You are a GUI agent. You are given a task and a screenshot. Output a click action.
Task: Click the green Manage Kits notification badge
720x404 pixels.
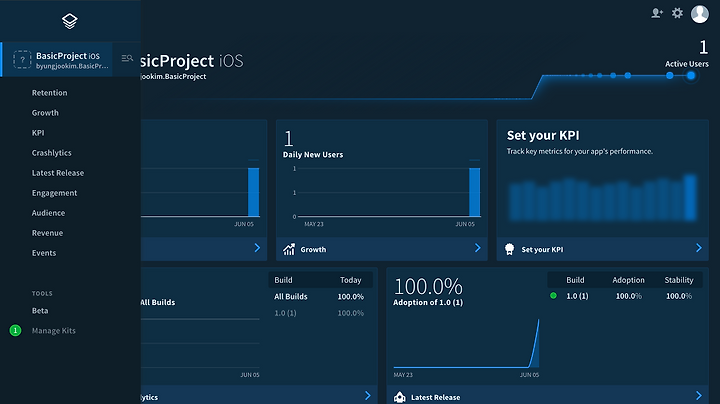(x=15, y=331)
